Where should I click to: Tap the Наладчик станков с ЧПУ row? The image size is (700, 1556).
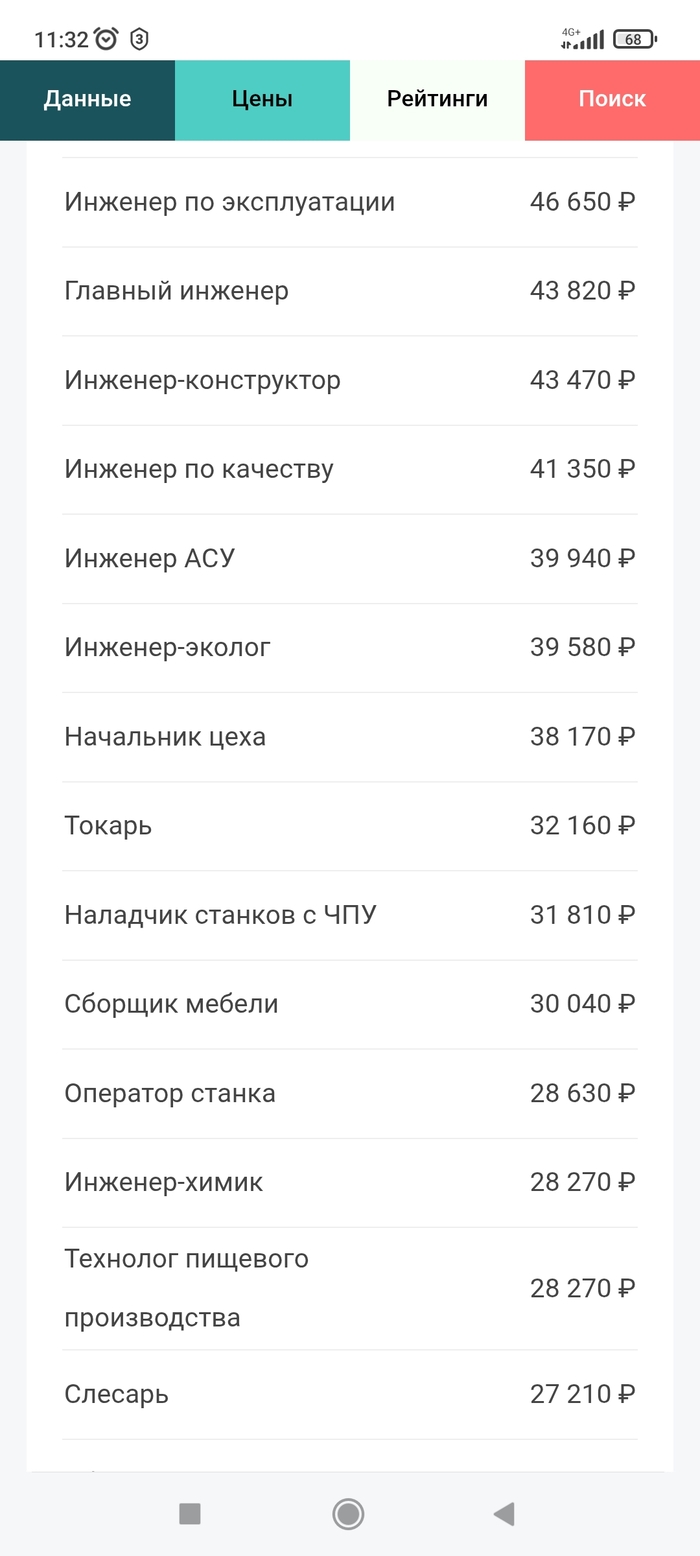(x=350, y=914)
